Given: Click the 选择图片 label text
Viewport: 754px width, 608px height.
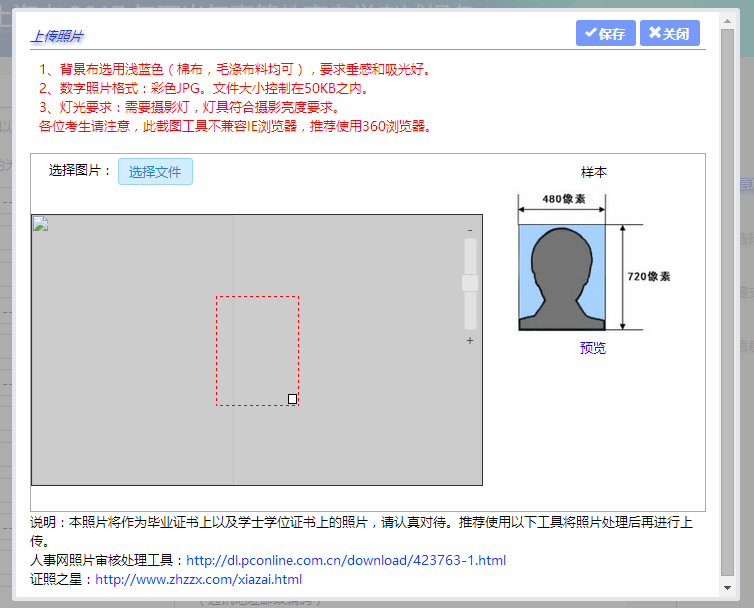Looking at the screenshot, I should coord(80,170).
